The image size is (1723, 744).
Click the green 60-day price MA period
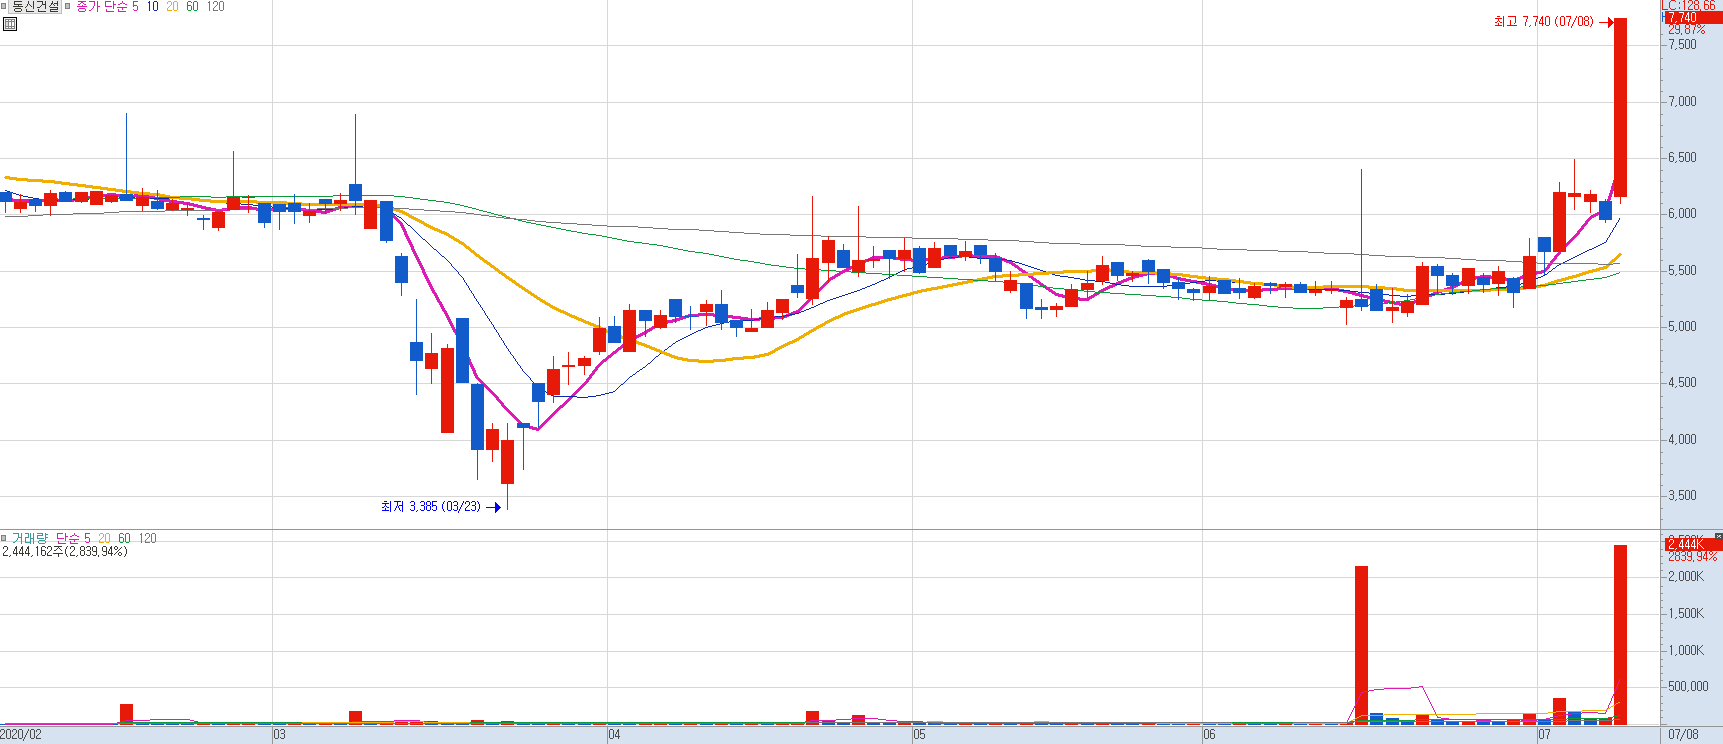pos(192,7)
